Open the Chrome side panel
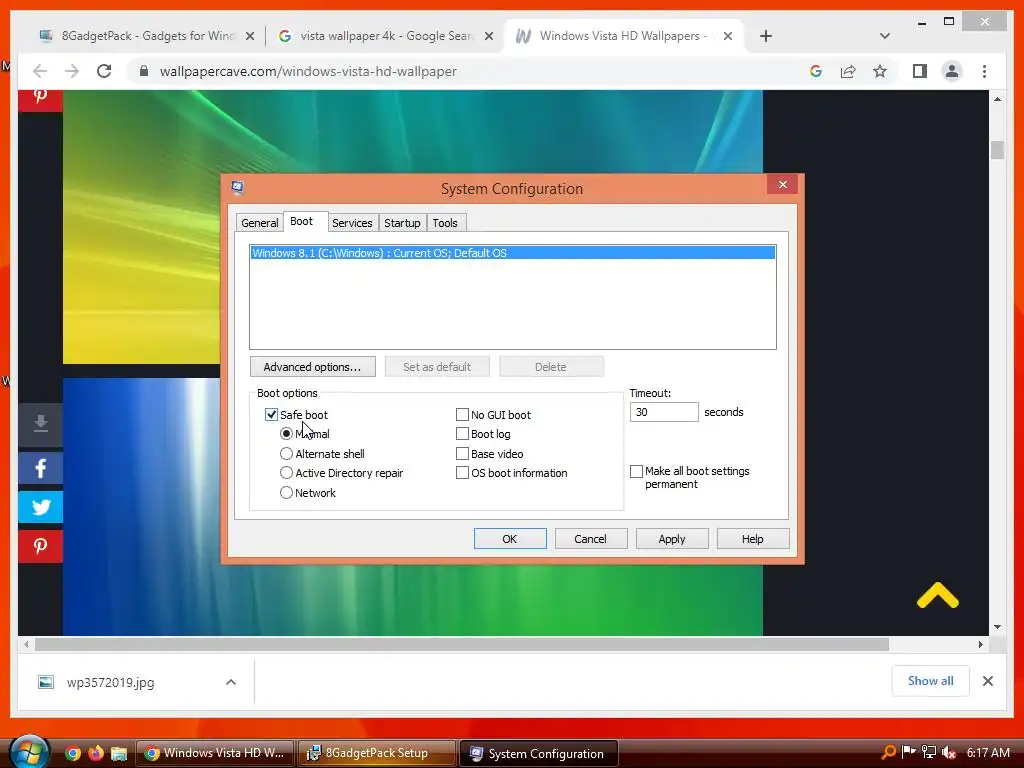The image size is (1024, 768). 920,71
